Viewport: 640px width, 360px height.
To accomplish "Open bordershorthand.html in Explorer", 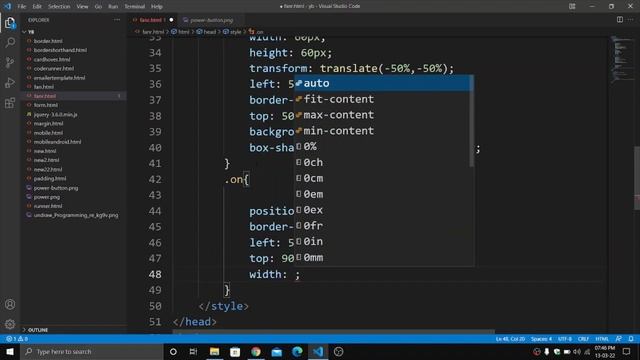I will [x=60, y=50].
